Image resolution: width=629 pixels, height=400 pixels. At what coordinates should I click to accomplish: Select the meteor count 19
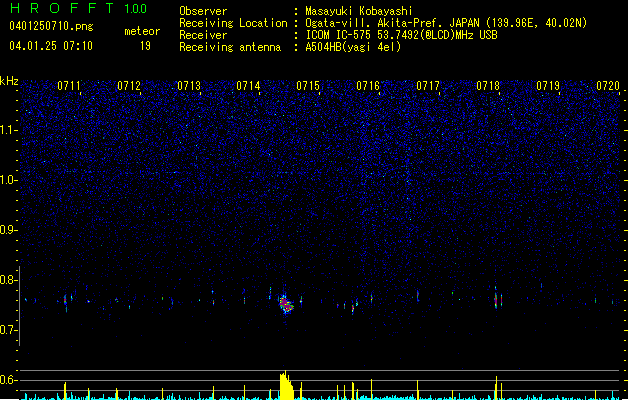pyautogui.click(x=145, y=46)
